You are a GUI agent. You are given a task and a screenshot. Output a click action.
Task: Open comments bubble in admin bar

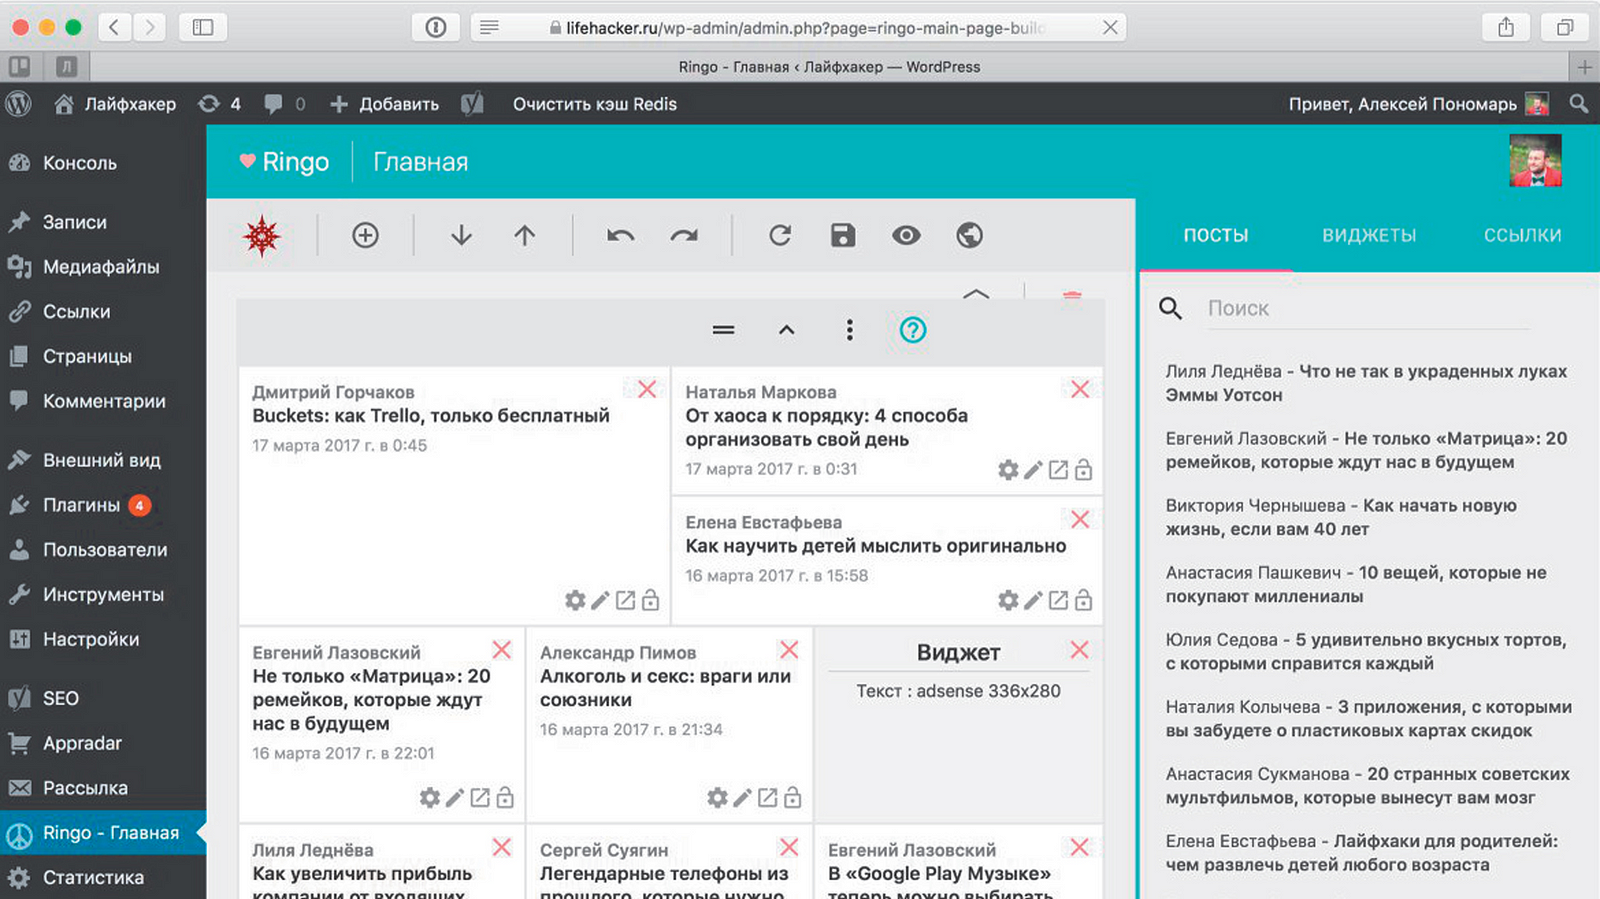point(285,104)
